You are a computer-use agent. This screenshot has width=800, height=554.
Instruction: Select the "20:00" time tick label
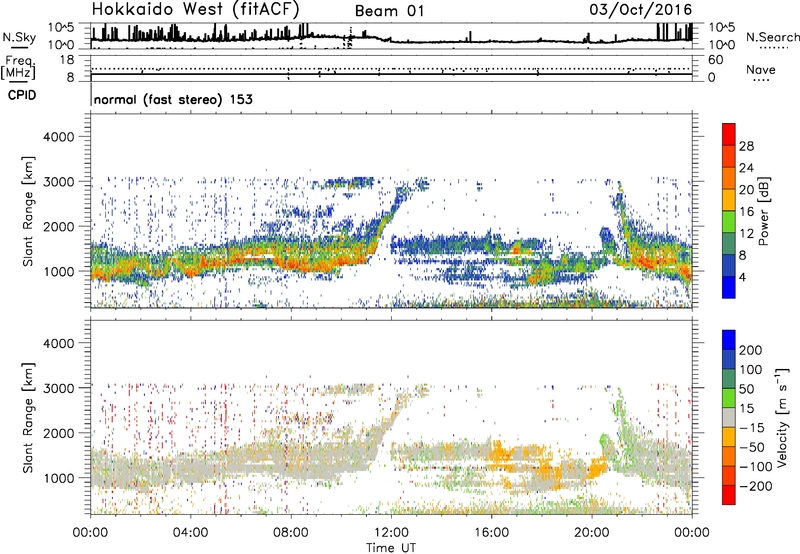pyautogui.click(x=591, y=533)
